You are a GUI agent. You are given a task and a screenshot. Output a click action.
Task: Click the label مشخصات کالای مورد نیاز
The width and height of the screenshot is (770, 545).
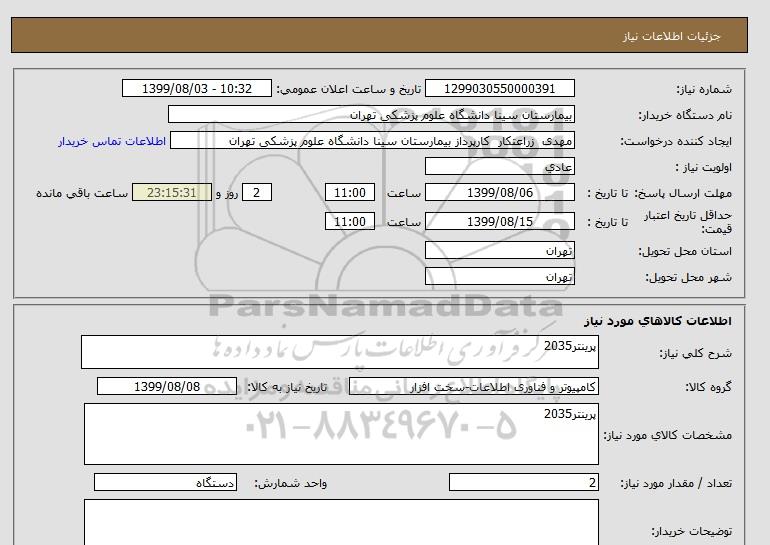coord(668,435)
